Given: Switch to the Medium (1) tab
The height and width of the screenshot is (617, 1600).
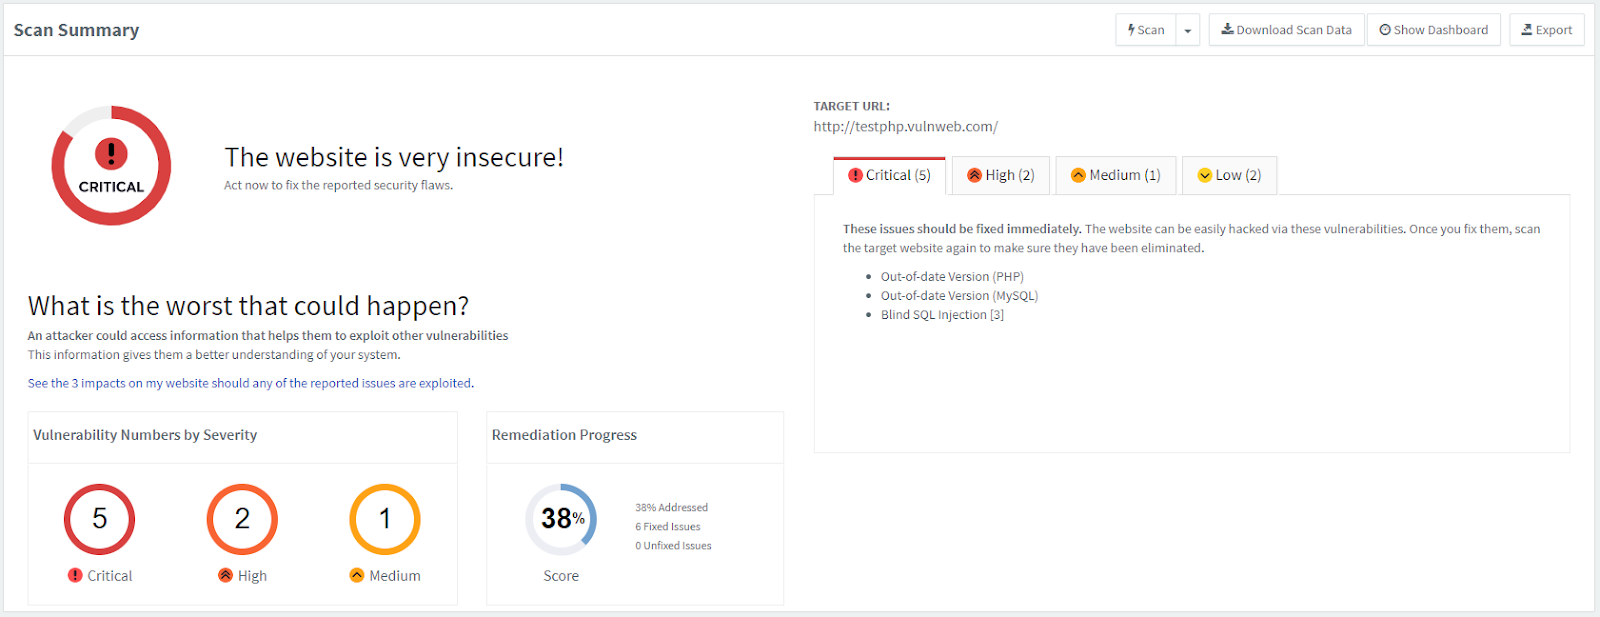Looking at the screenshot, I should (1116, 176).
